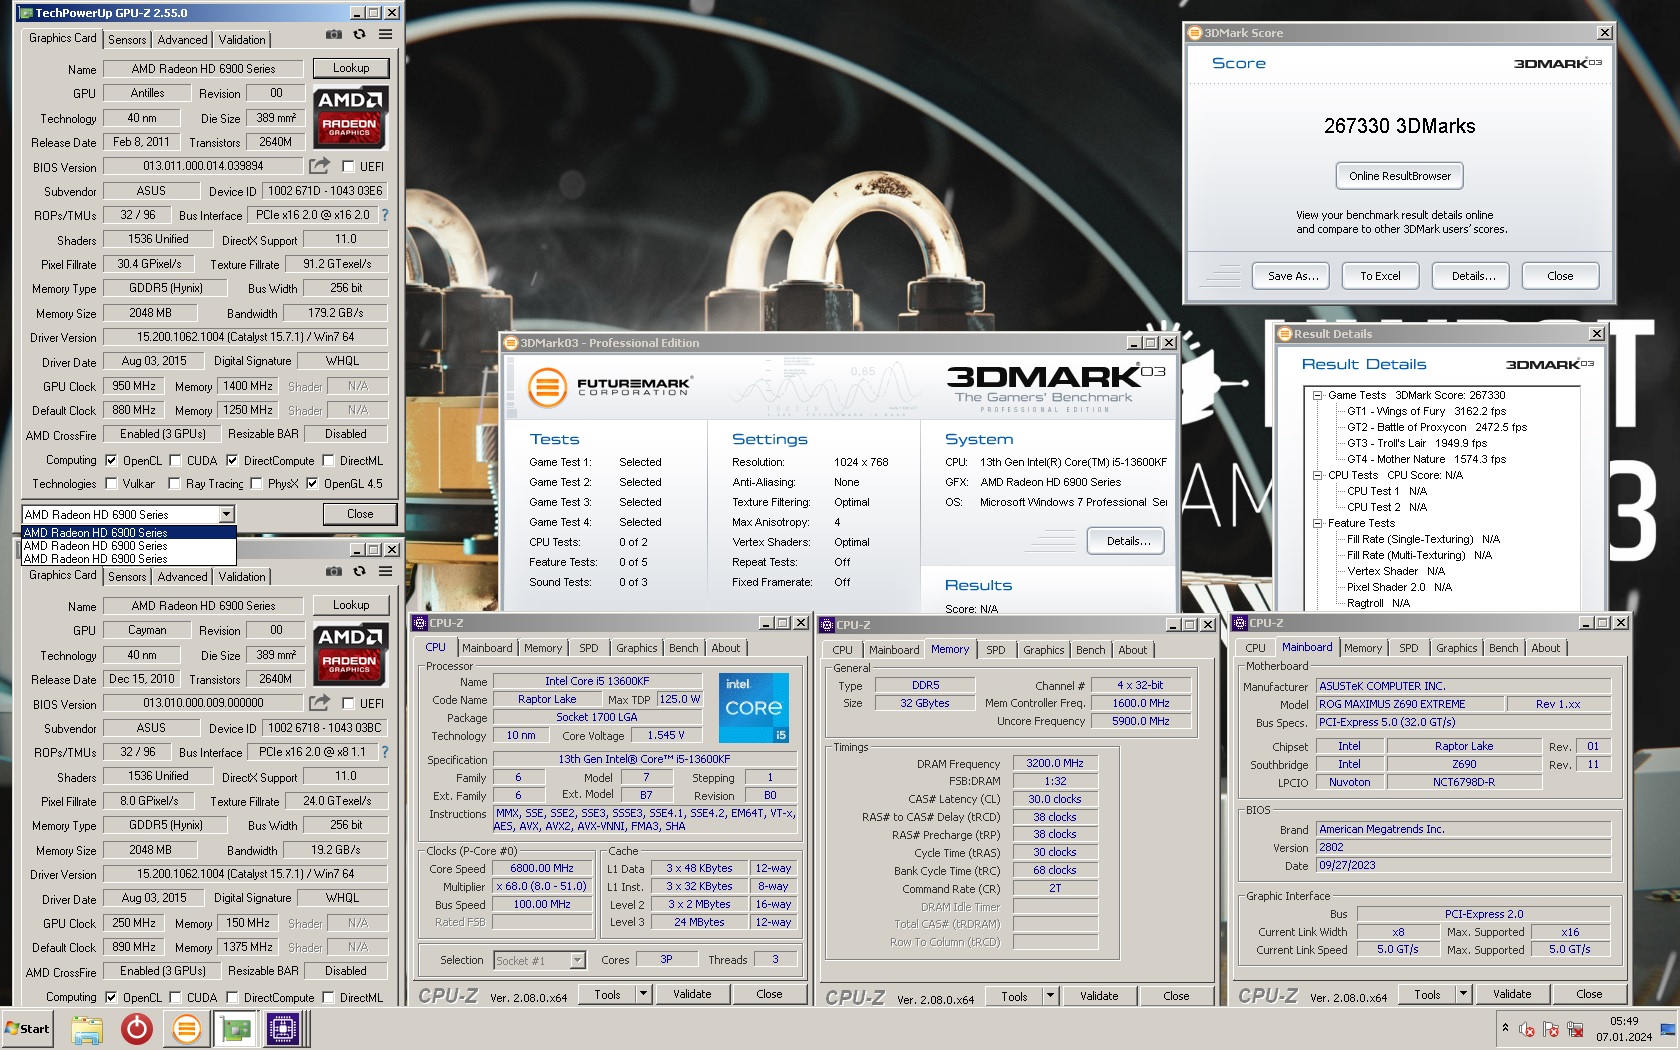
Task: Collapse Game Tests node in Result Details
Action: 1317,395
